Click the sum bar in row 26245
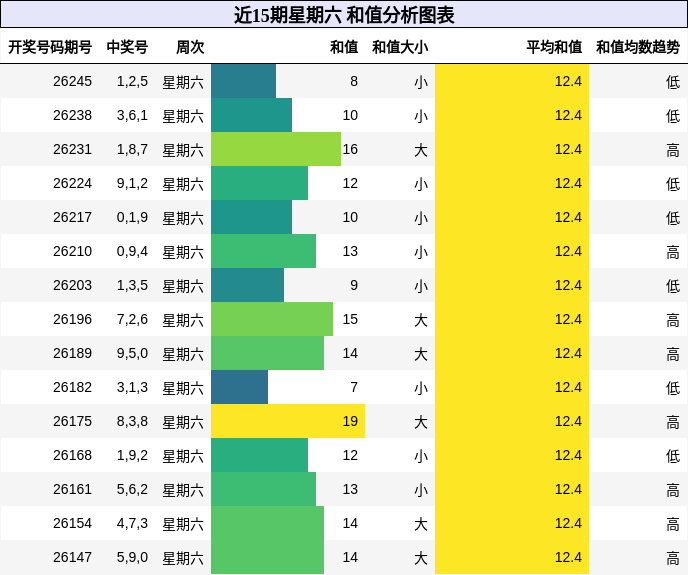This screenshot has height=575, width=688. (x=244, y=81)
